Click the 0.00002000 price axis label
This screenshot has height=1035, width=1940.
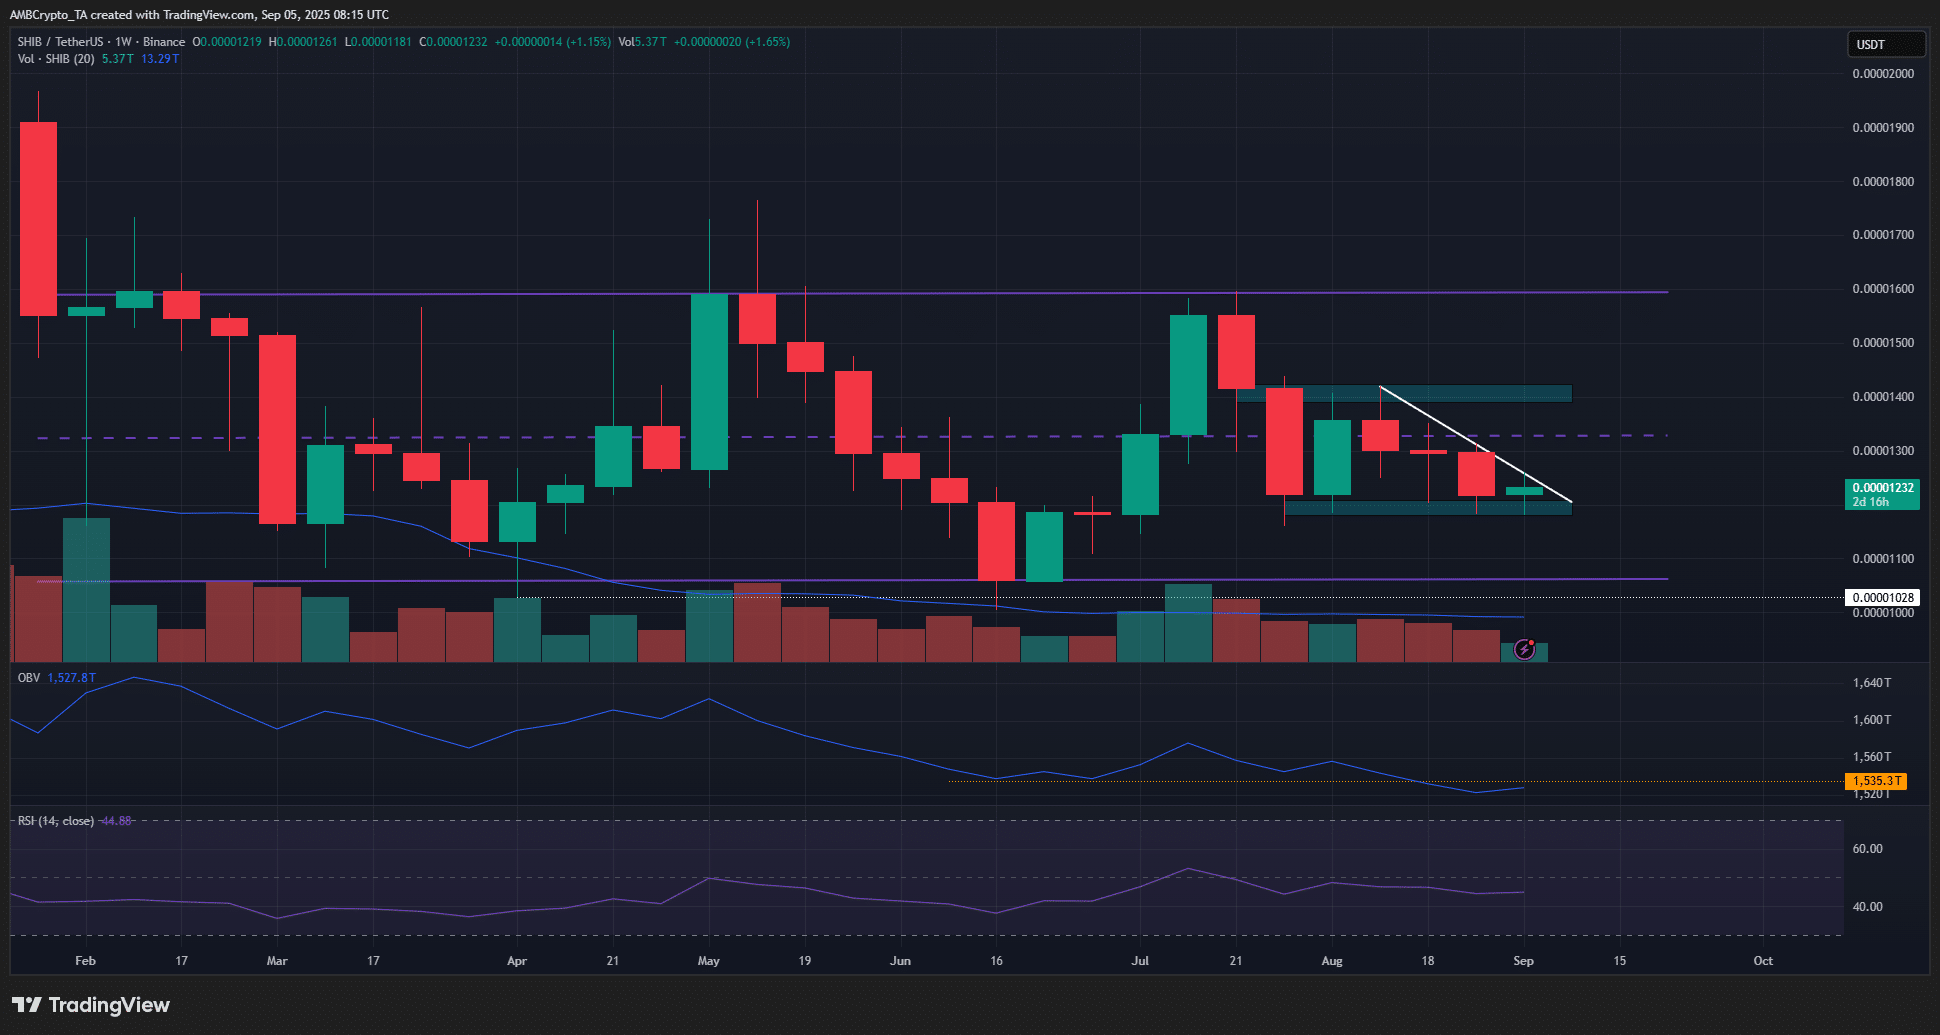coord(1883,74)
